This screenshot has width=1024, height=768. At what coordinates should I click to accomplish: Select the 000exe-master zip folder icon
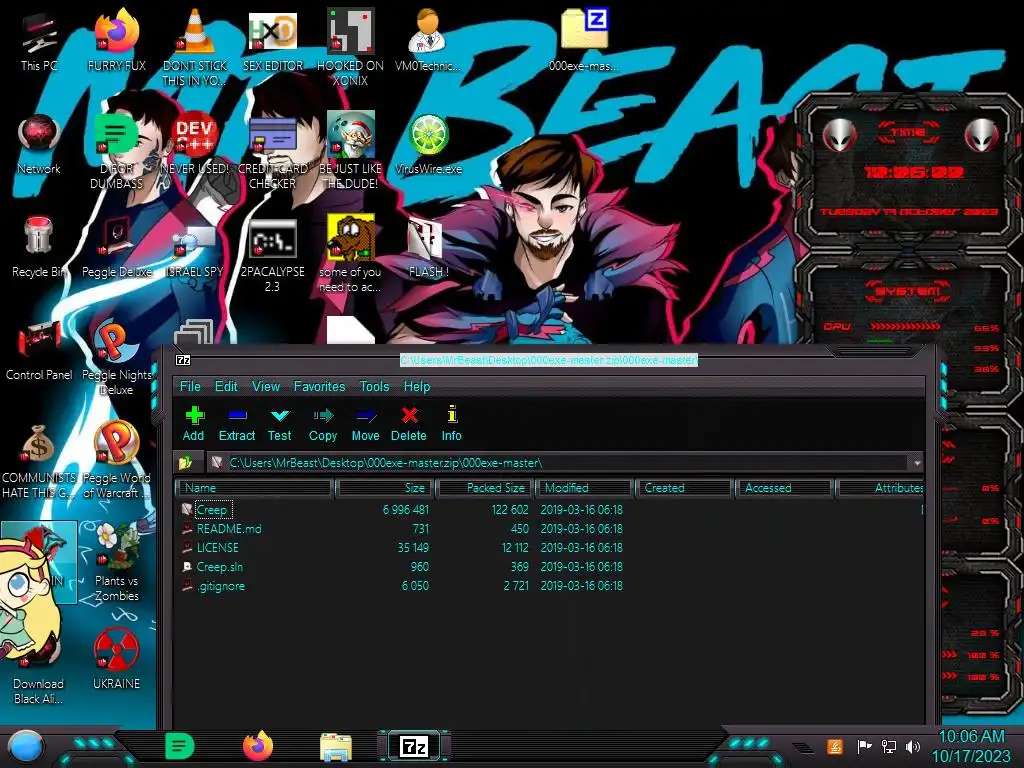coord(584,42)
